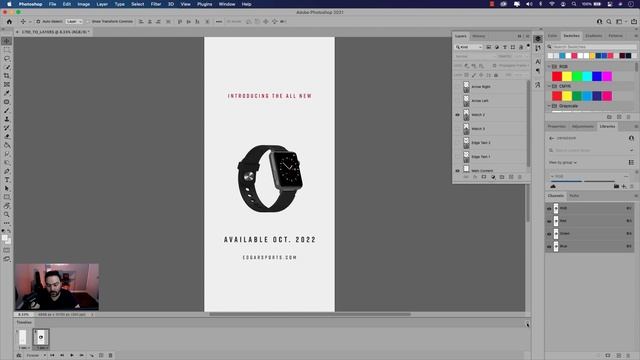
Task: Switch to the Paths tab
Action: pyautogui.click(x=574, y=196)
